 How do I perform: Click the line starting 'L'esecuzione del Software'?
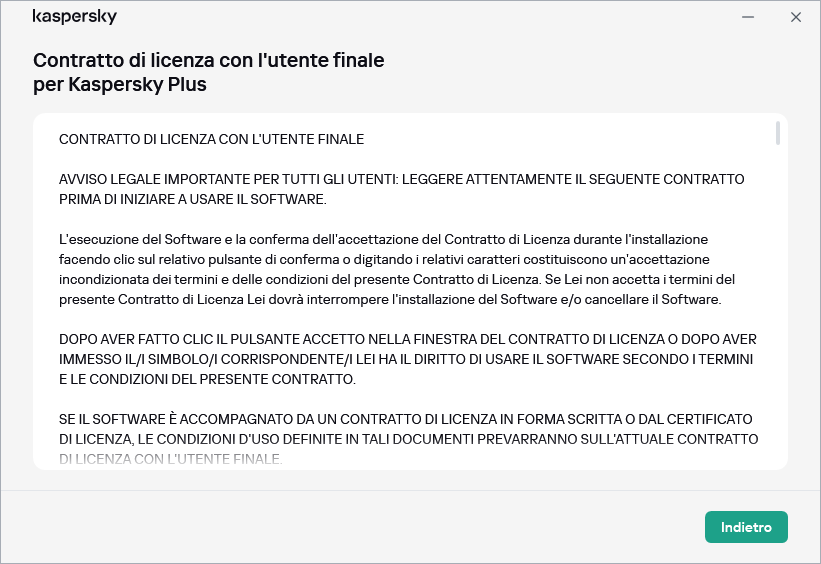pos(383,240)
